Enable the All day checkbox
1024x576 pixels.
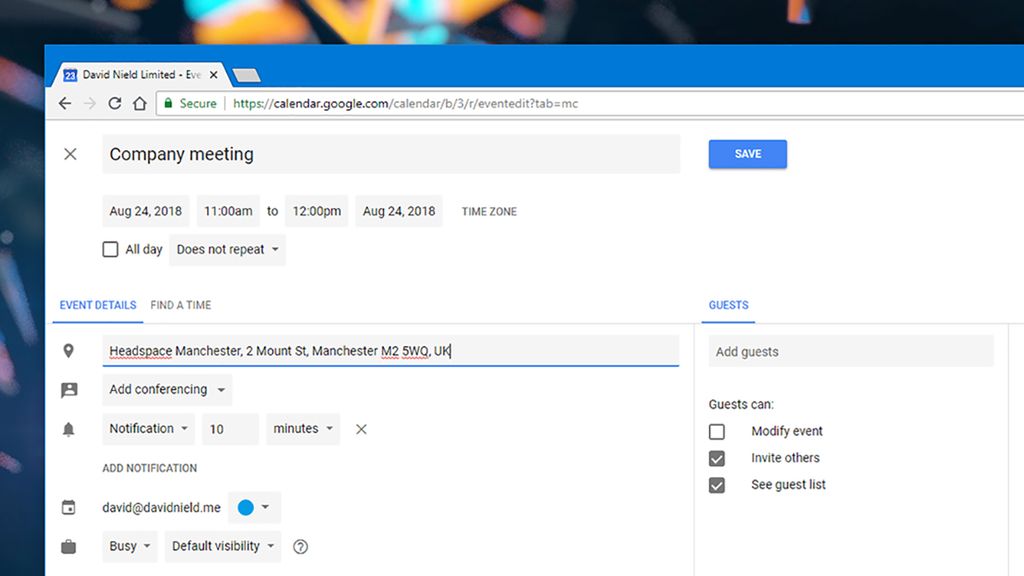pyautogui.click(x=110, y=249)
